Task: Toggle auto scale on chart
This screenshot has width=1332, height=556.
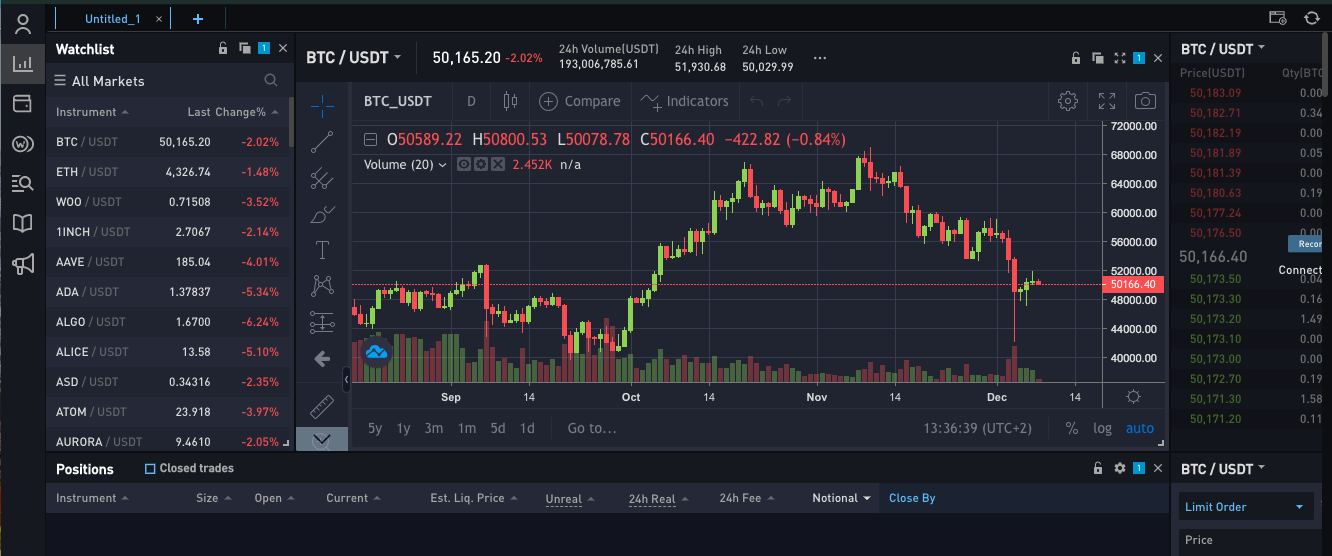Action: [1140, 428]
